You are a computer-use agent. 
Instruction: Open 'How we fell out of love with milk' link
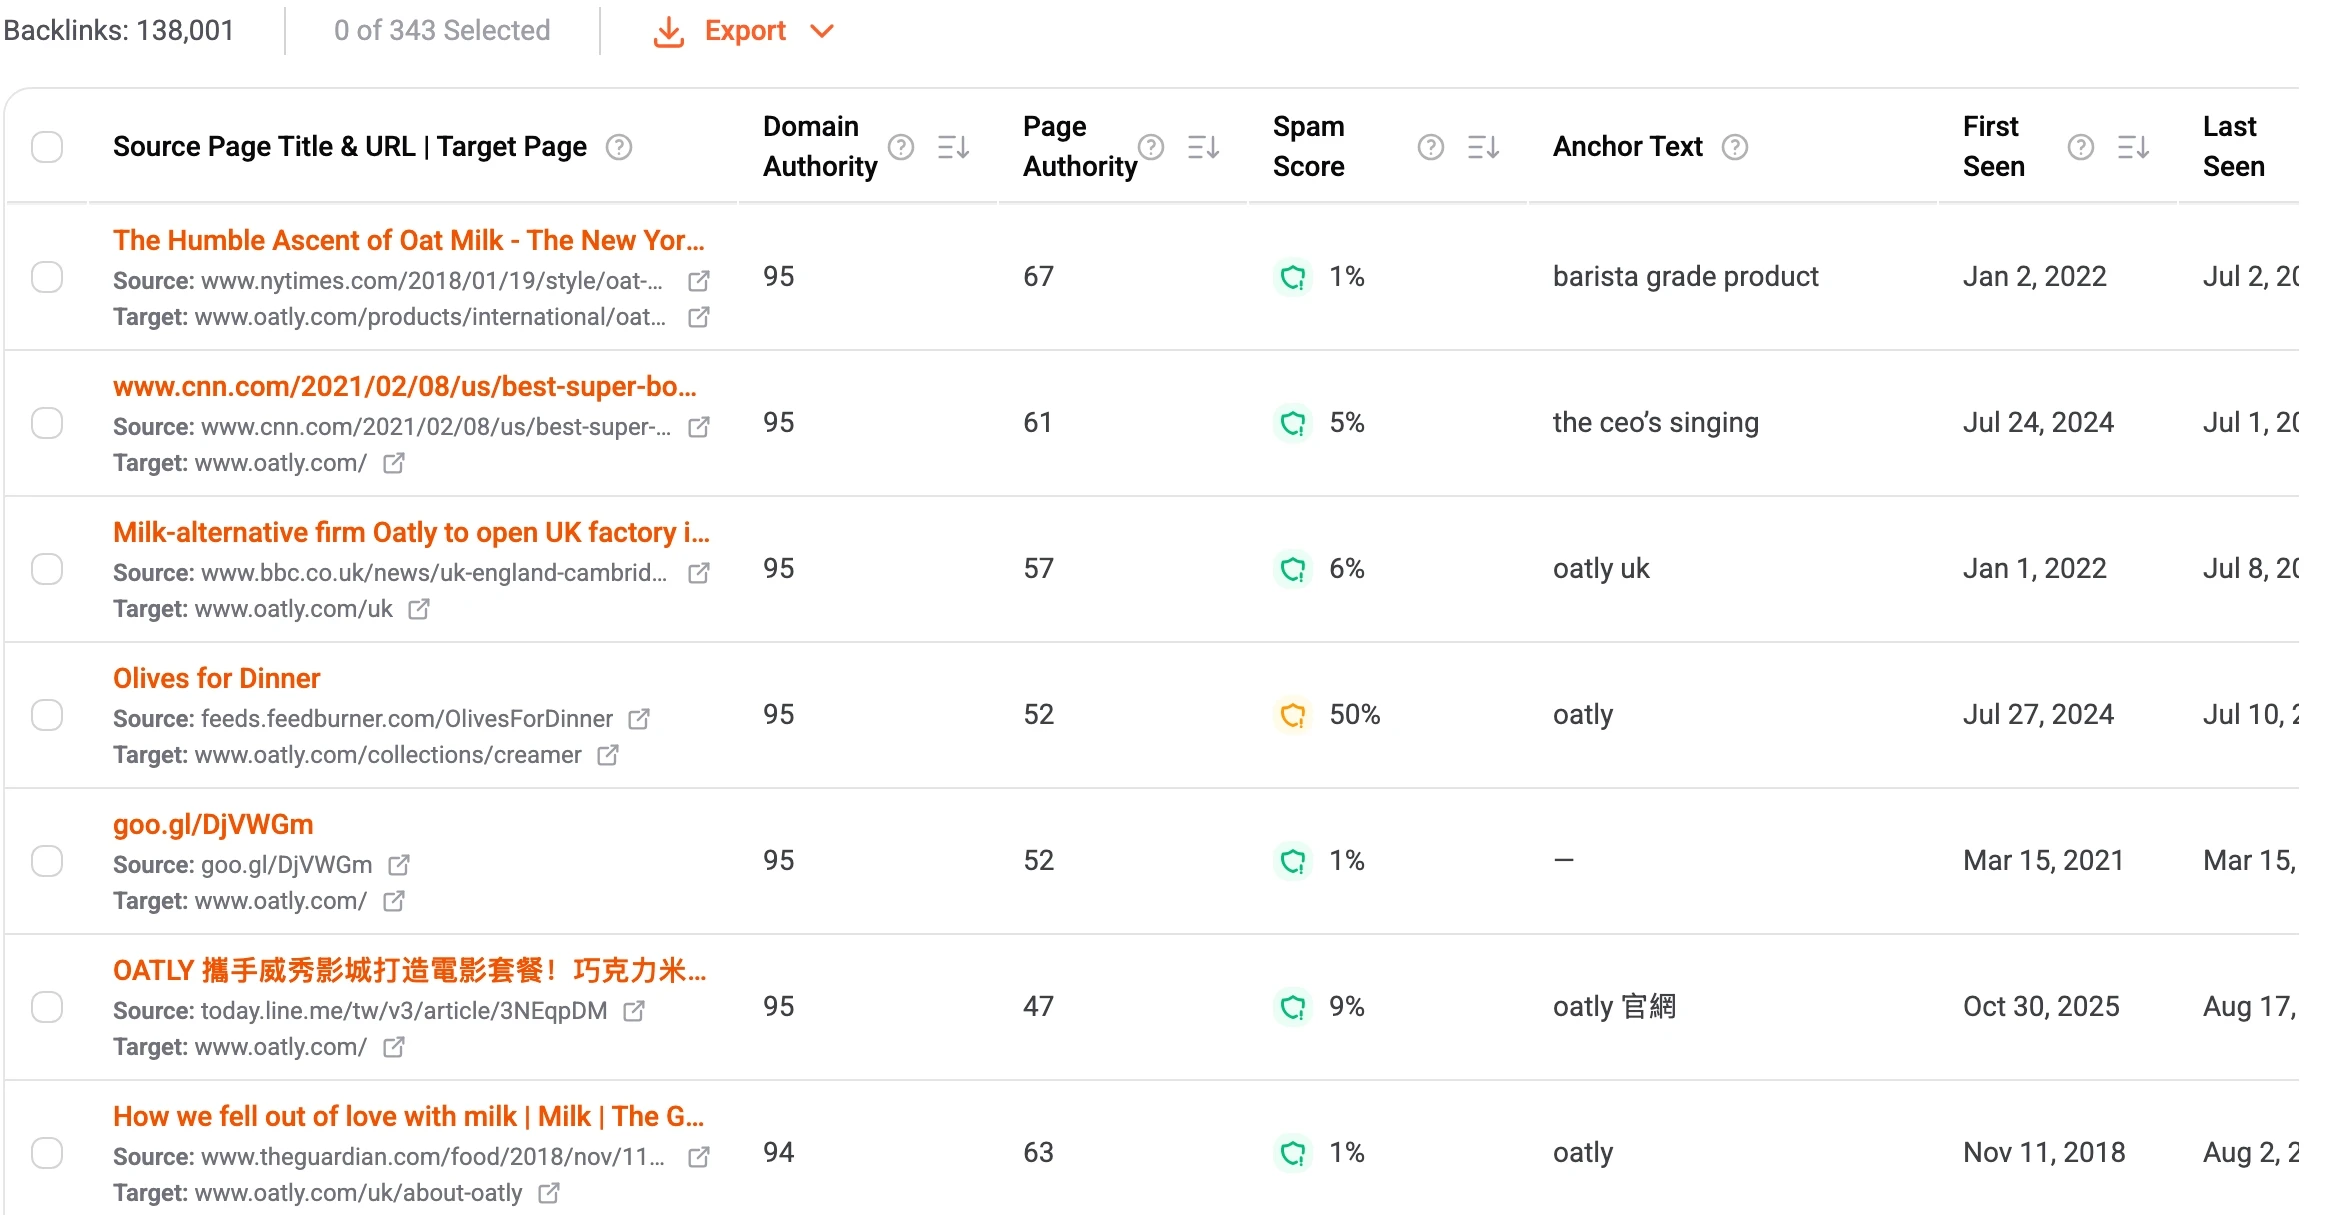click(409, 1116)
